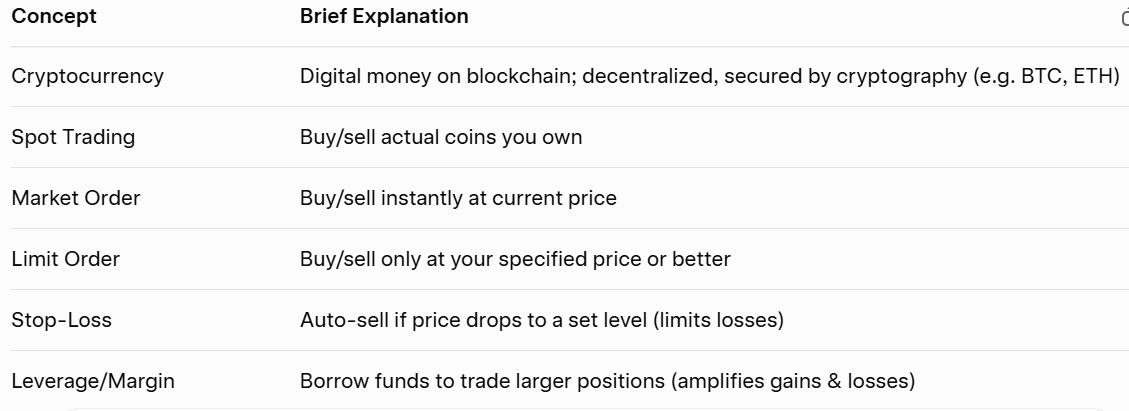This screenshot has height=411, width=1129.
Task: Click the Spot Trading concept cell
Action: pyautogui.click(x=73, y=137)
